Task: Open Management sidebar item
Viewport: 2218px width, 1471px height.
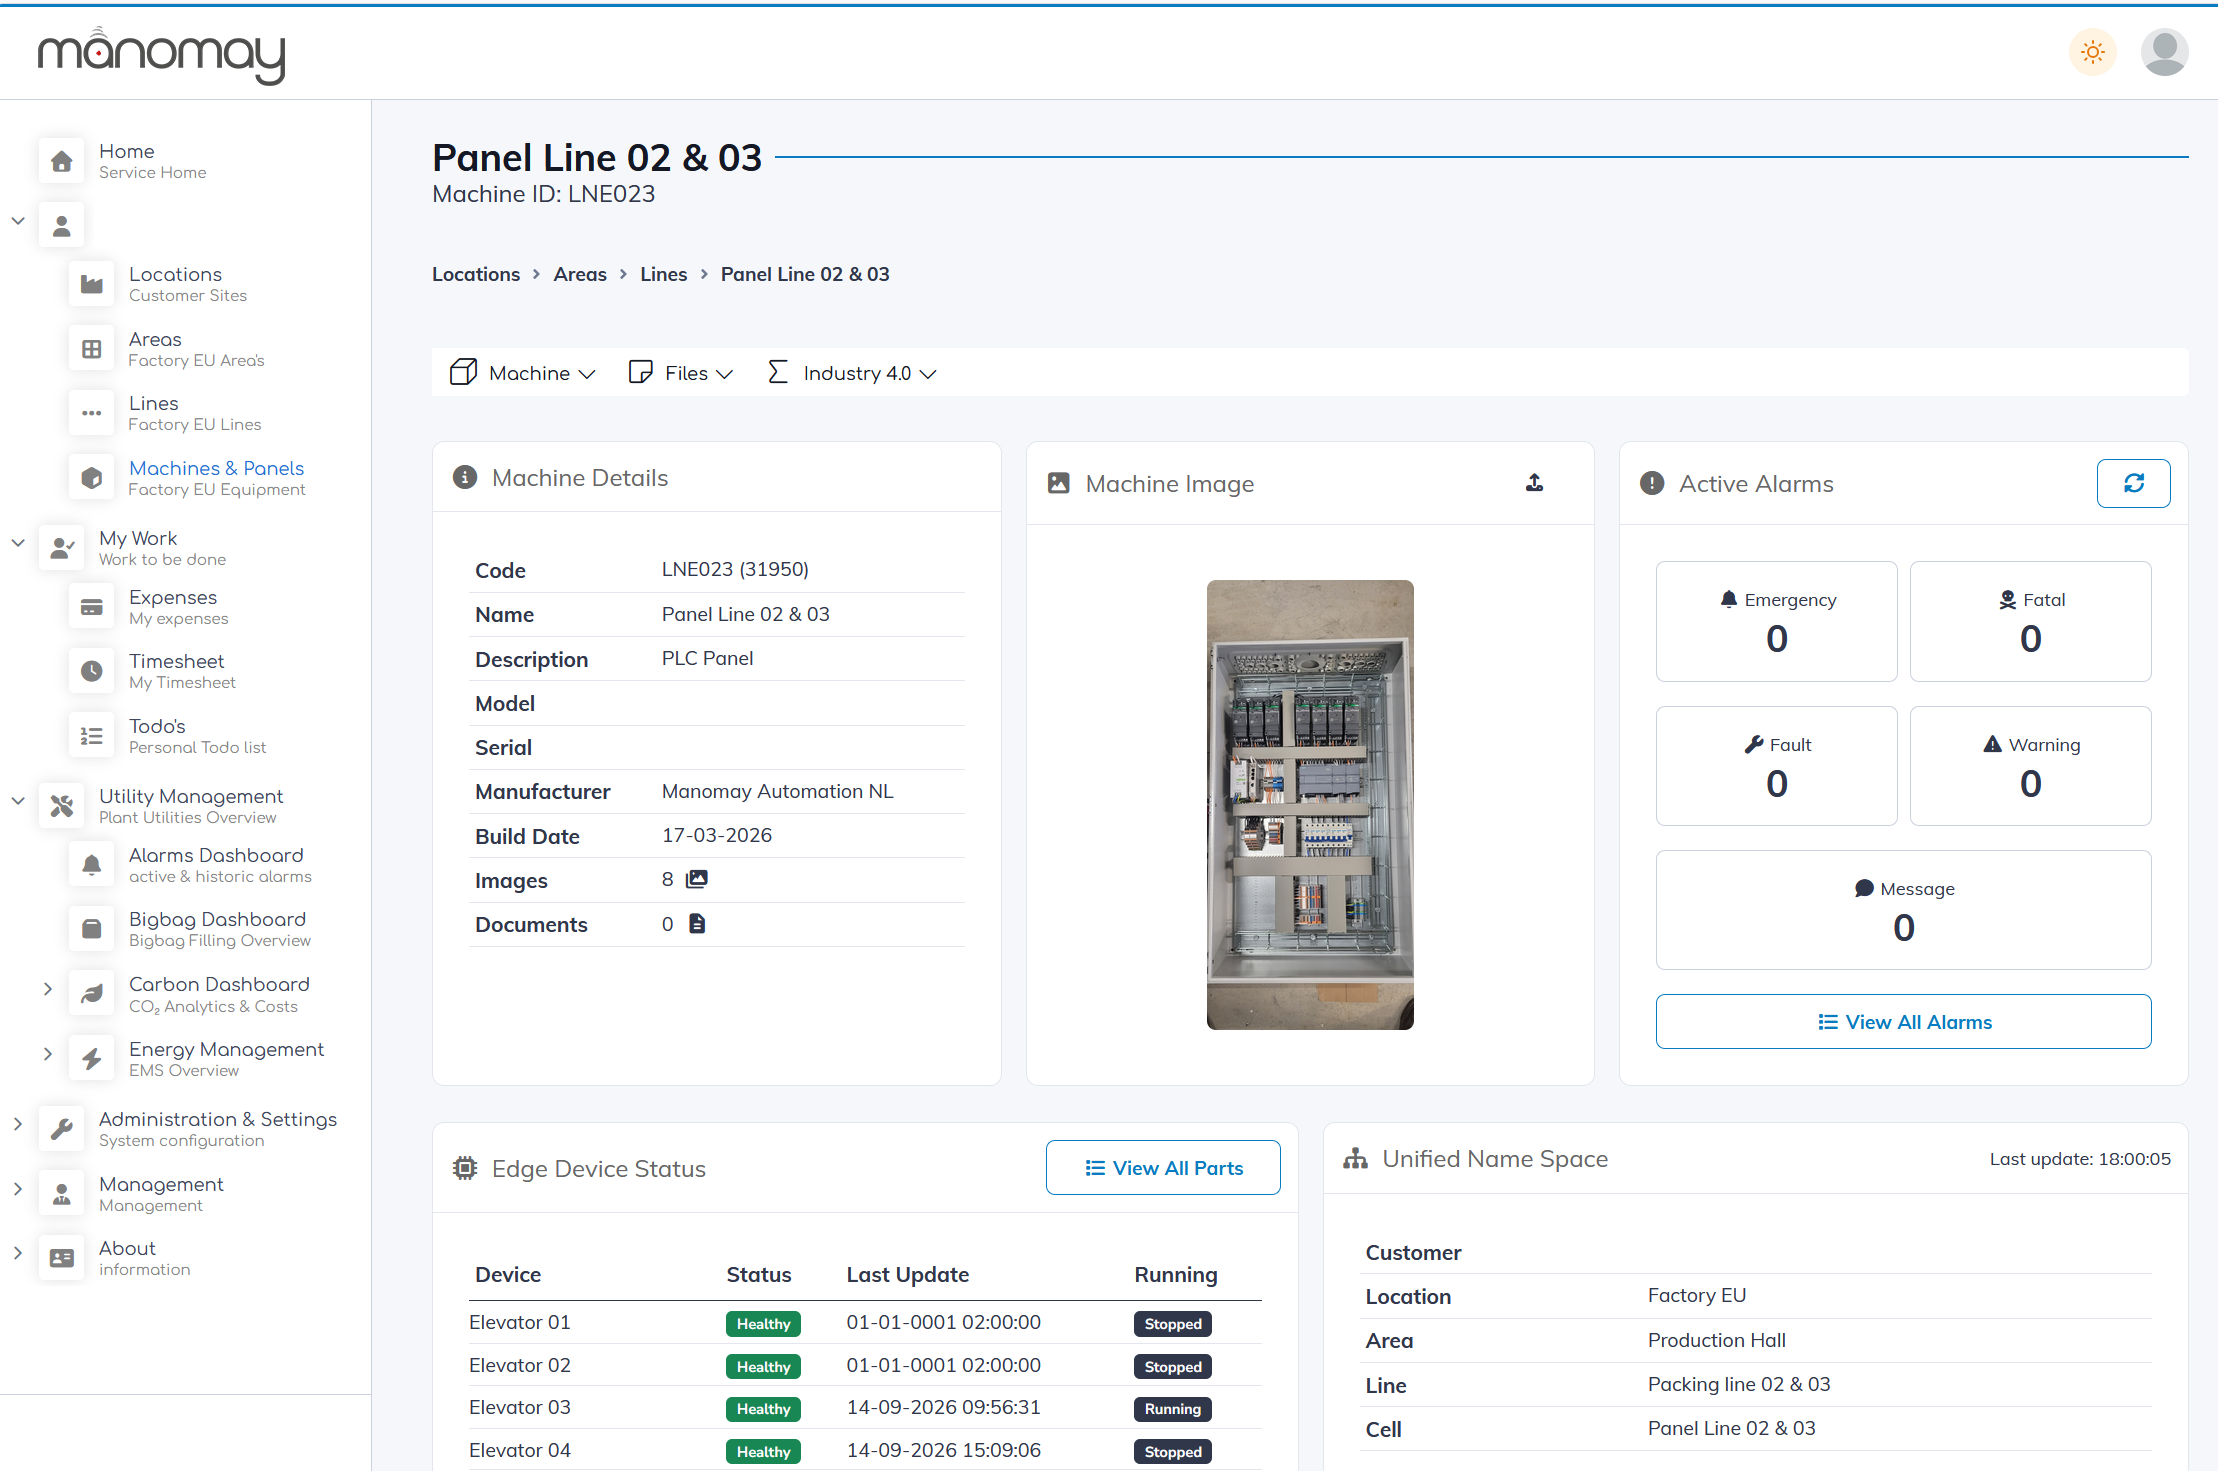Action: (160, 1194)
